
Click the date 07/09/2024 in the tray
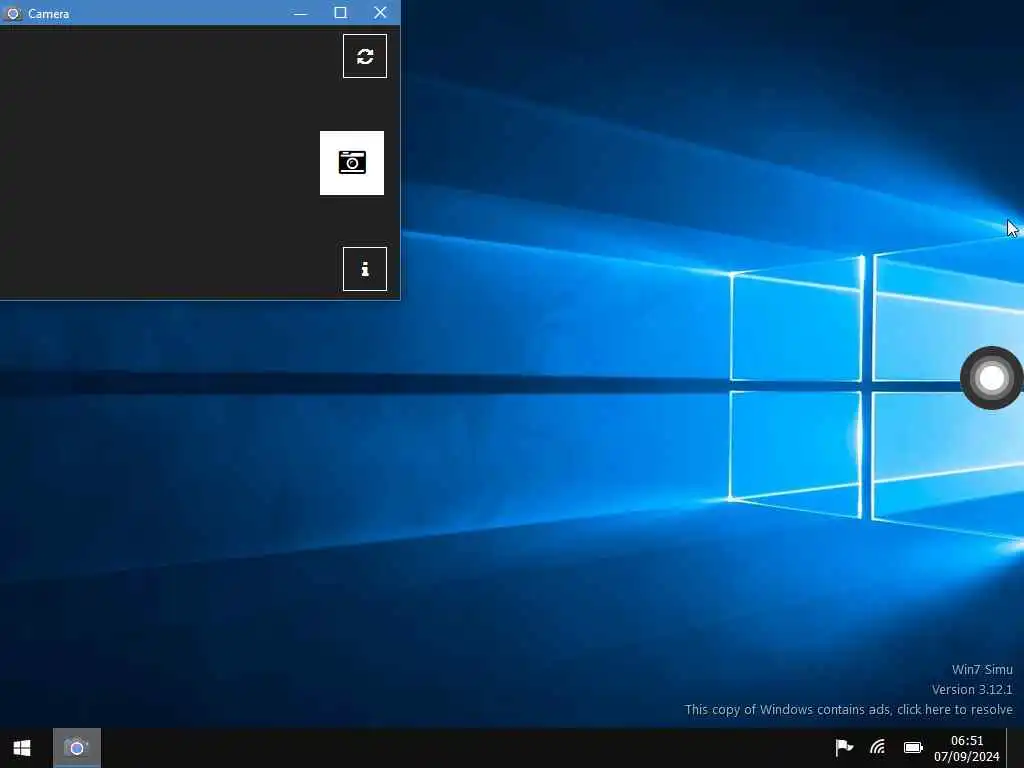967,757
